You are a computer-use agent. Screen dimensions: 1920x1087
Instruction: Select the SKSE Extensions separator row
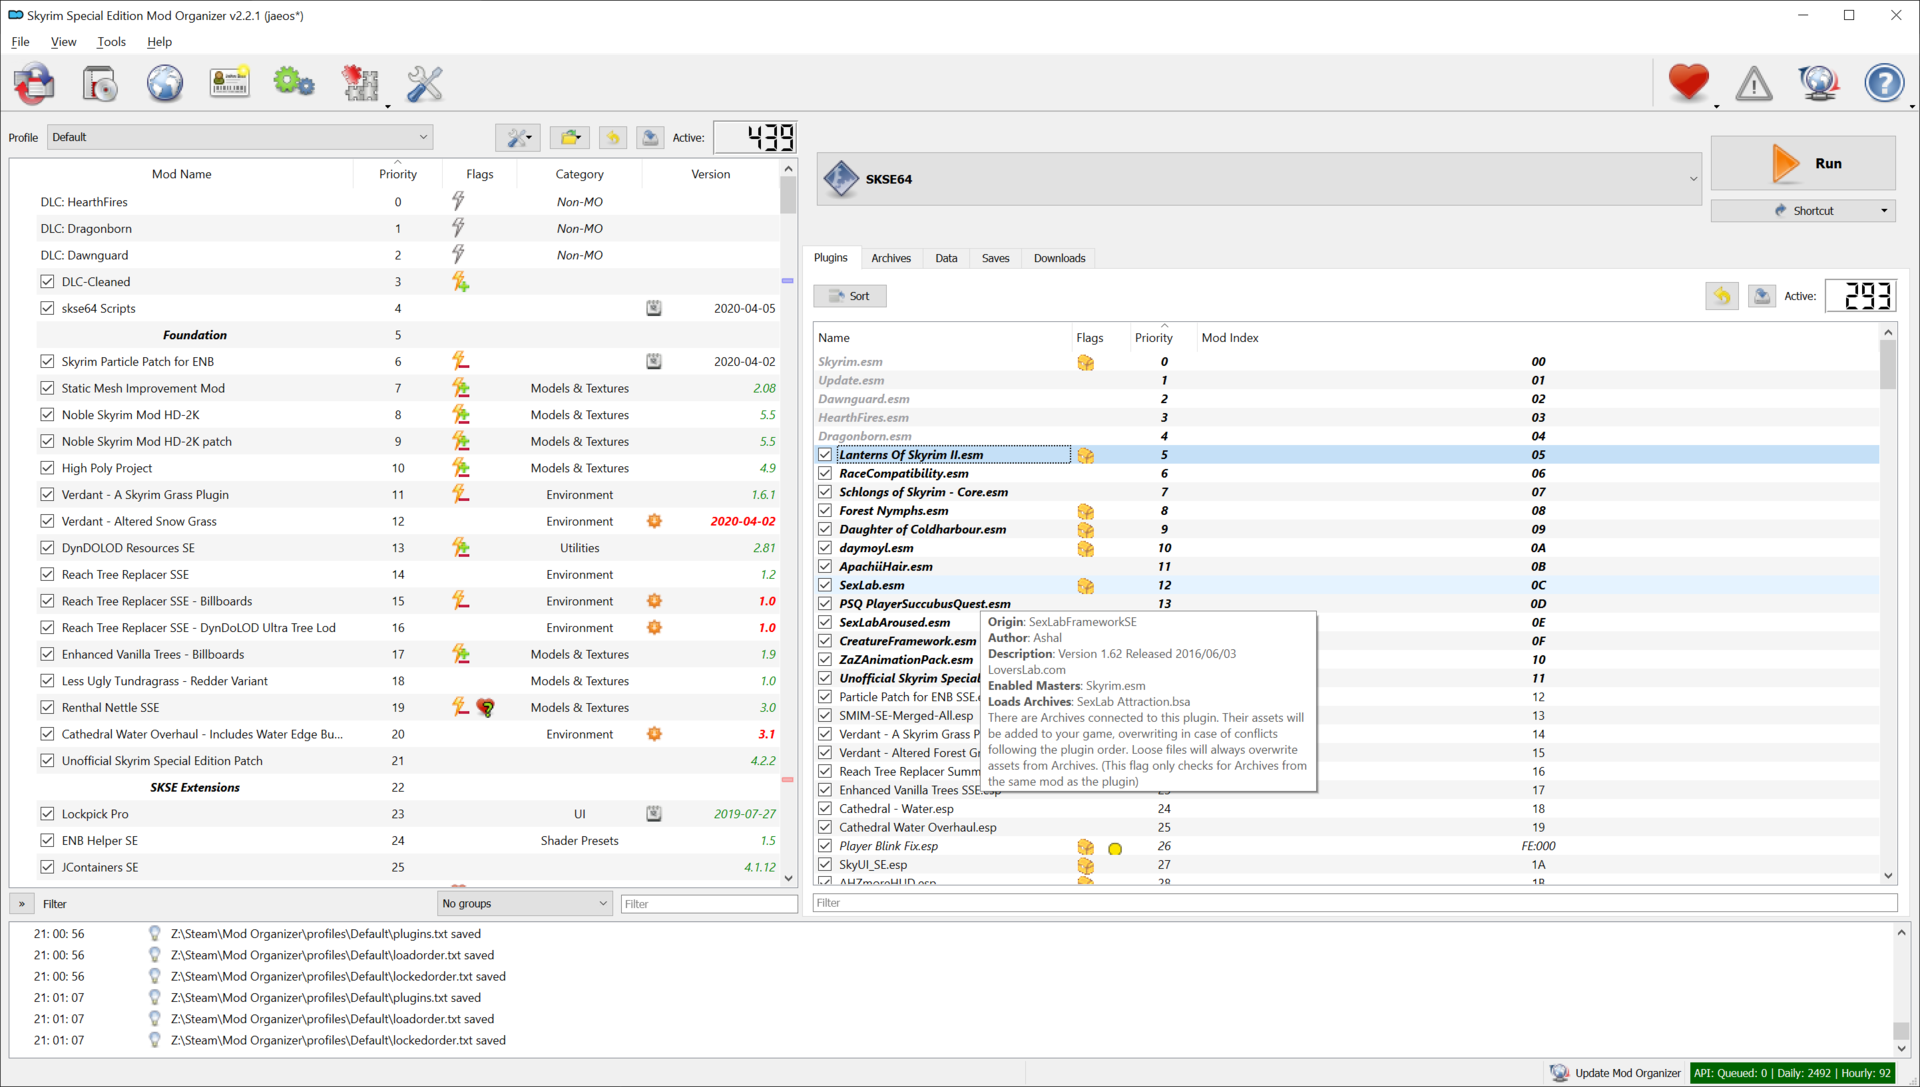point(395,788)
